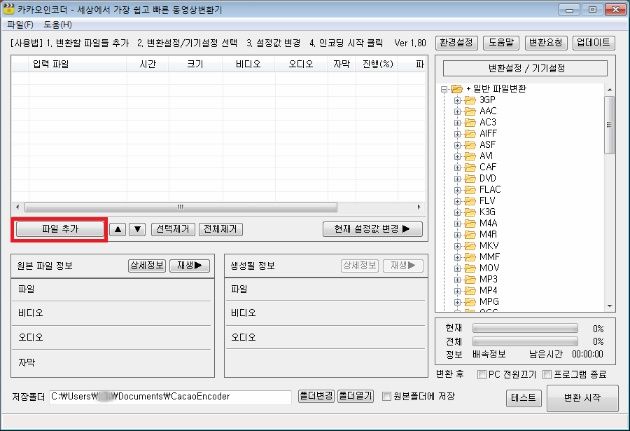Click the 업데이트 button
This screenshot has width=630, height=431.
pyautogui.click(x=593, y=43)
